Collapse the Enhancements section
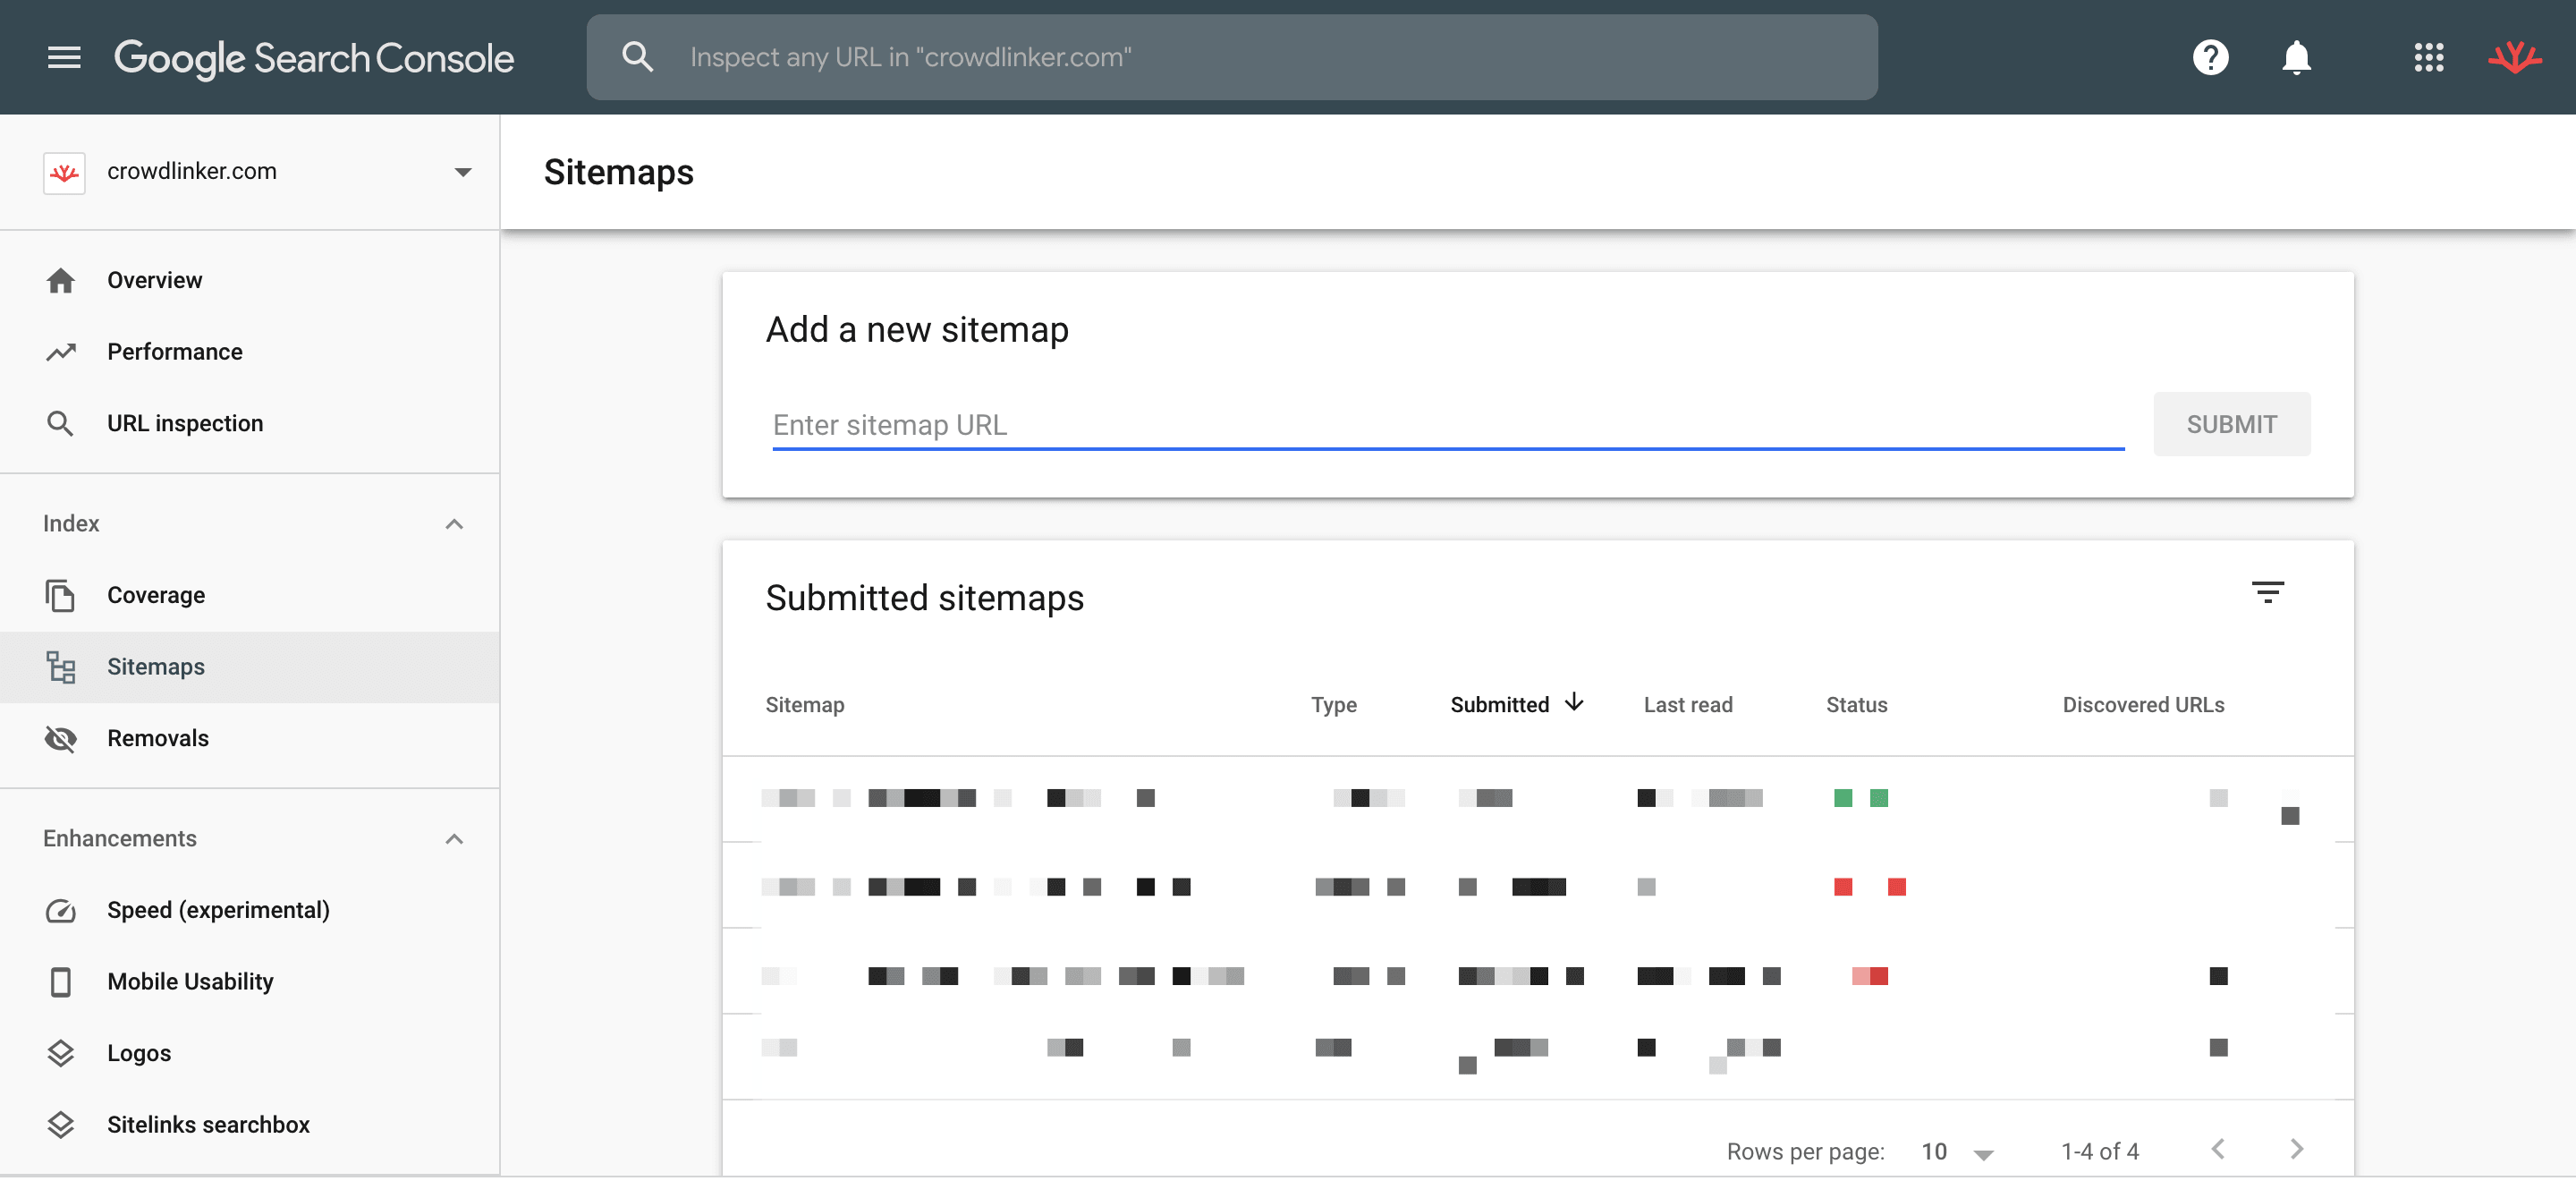Viewport: 2576px width, 1181px height. point(454,839)
